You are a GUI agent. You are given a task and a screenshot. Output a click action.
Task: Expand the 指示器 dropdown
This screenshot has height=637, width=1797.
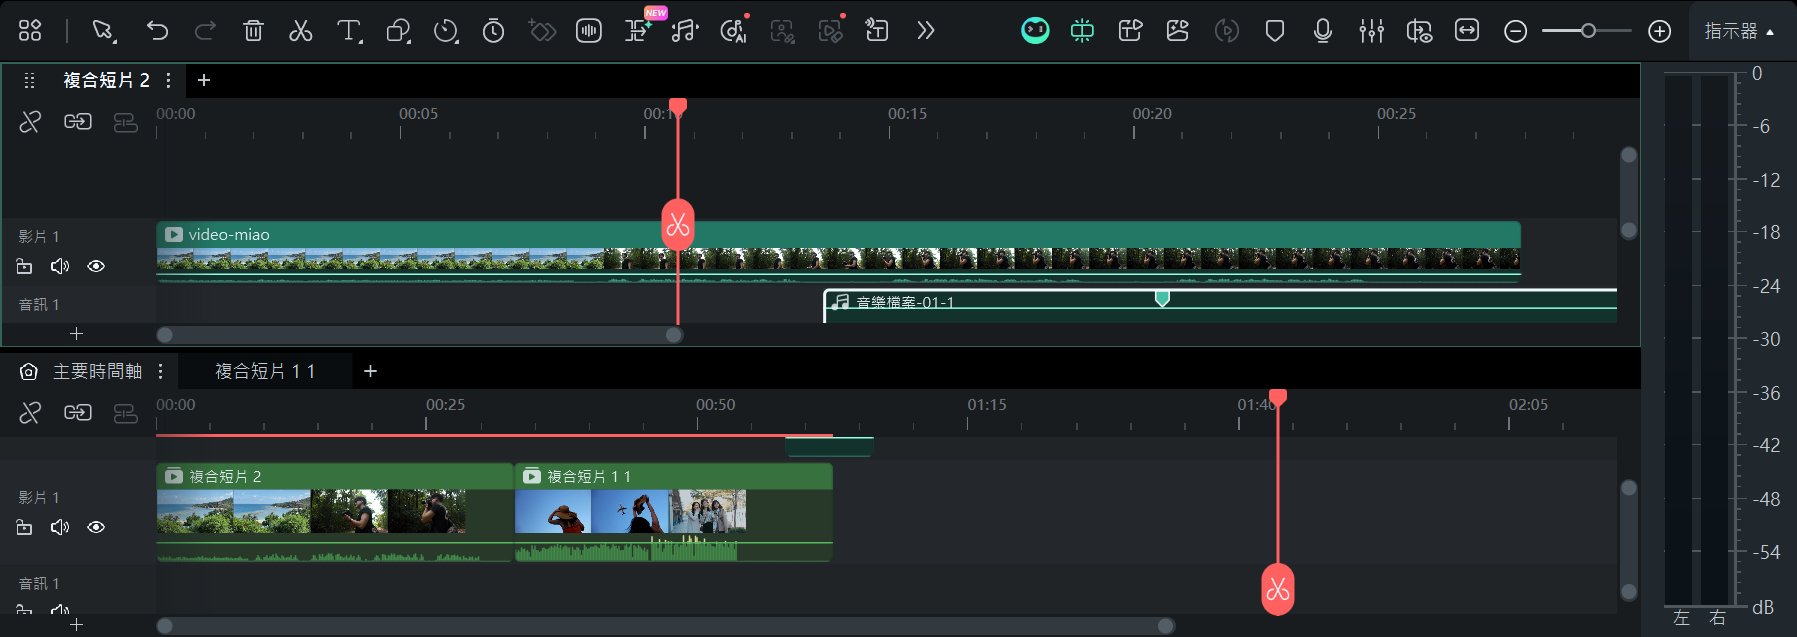[1738, 31]
